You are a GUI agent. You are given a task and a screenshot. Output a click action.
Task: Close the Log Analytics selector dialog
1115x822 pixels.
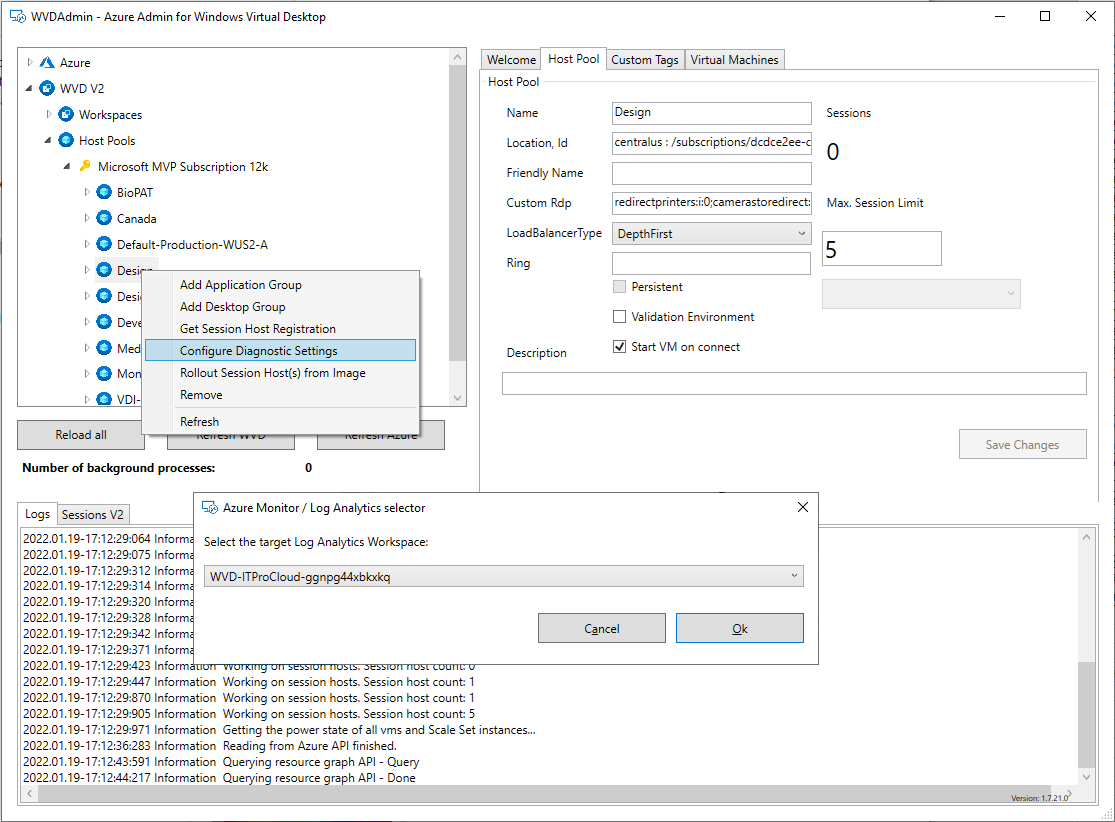tap(803, 507)
